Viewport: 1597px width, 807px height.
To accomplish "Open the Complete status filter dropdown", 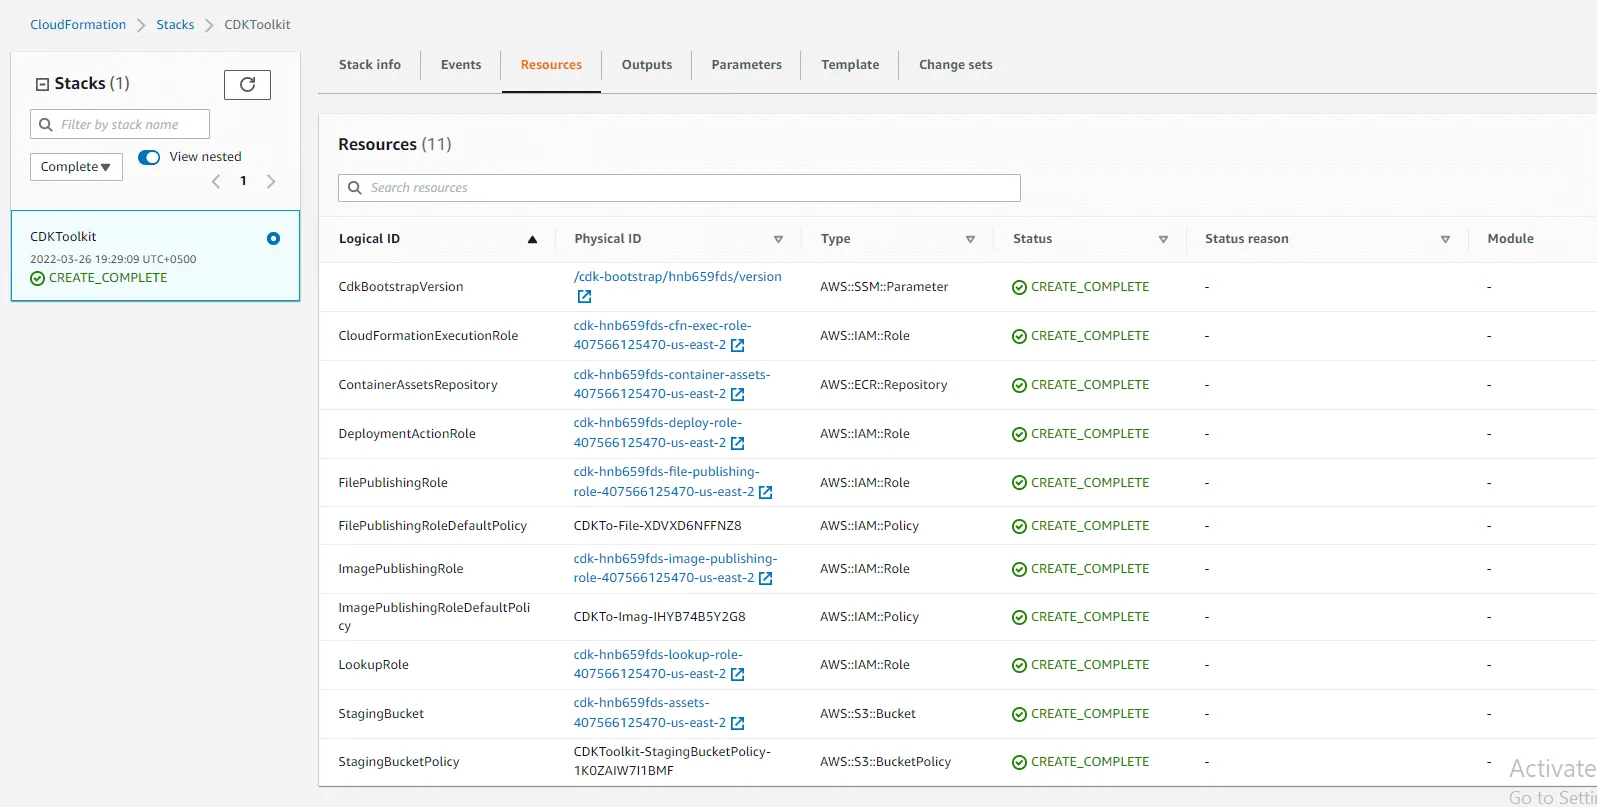I will tap(76, 167).
